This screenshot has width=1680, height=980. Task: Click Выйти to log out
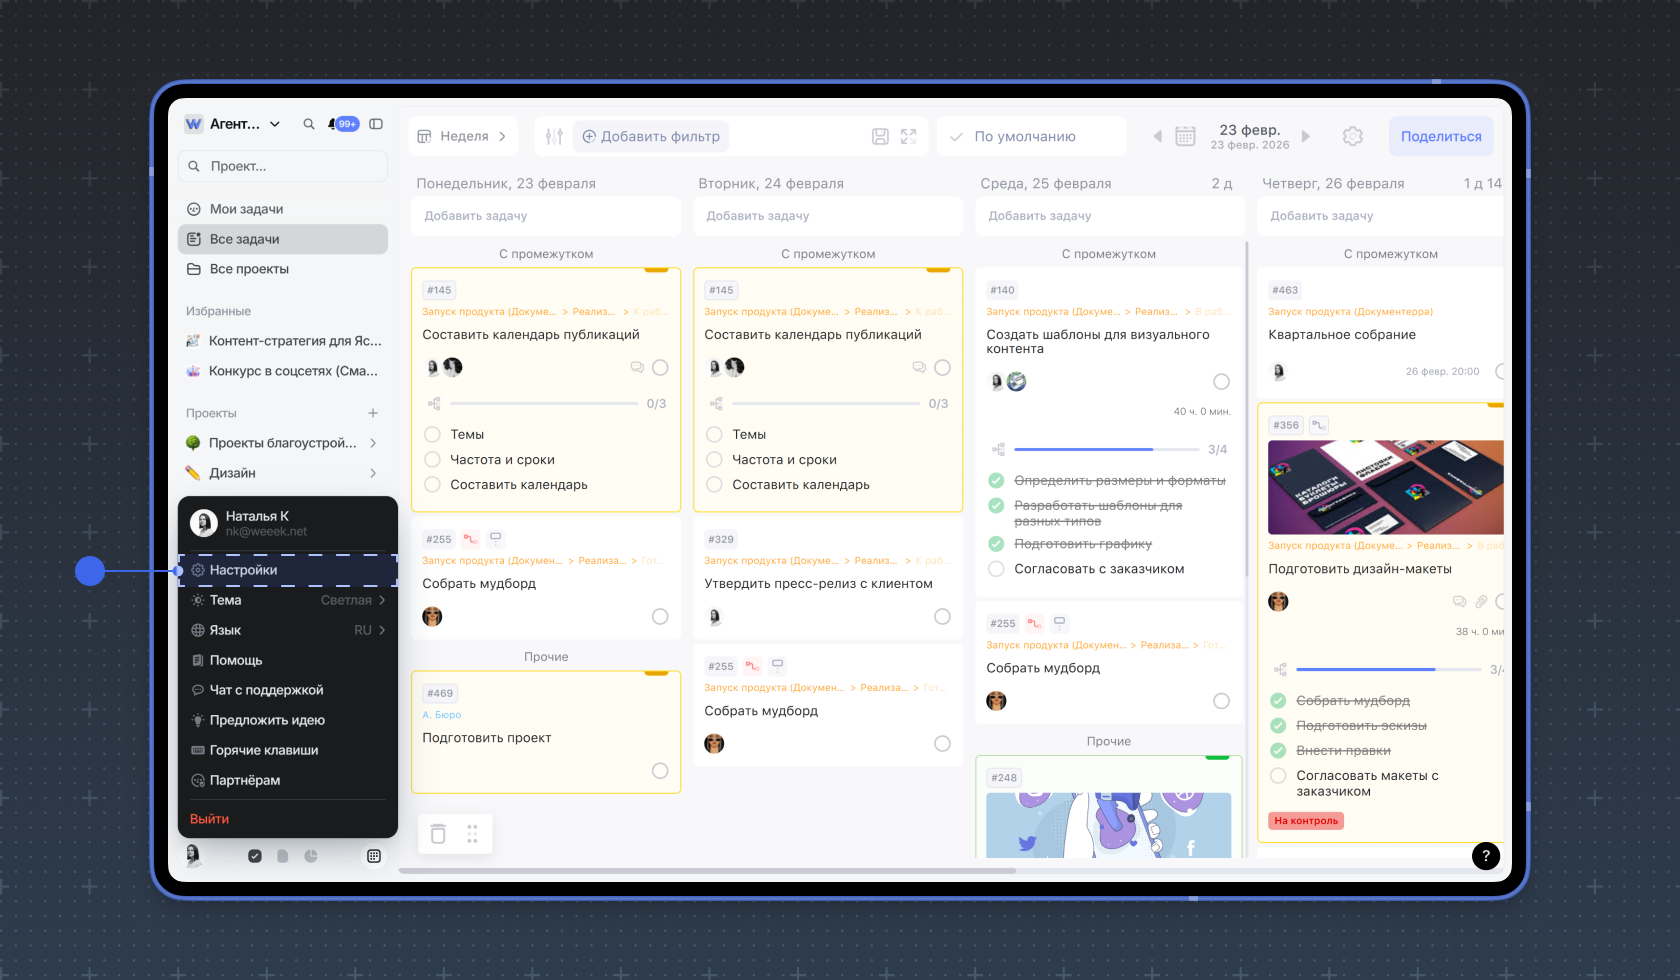click(210, 819)
